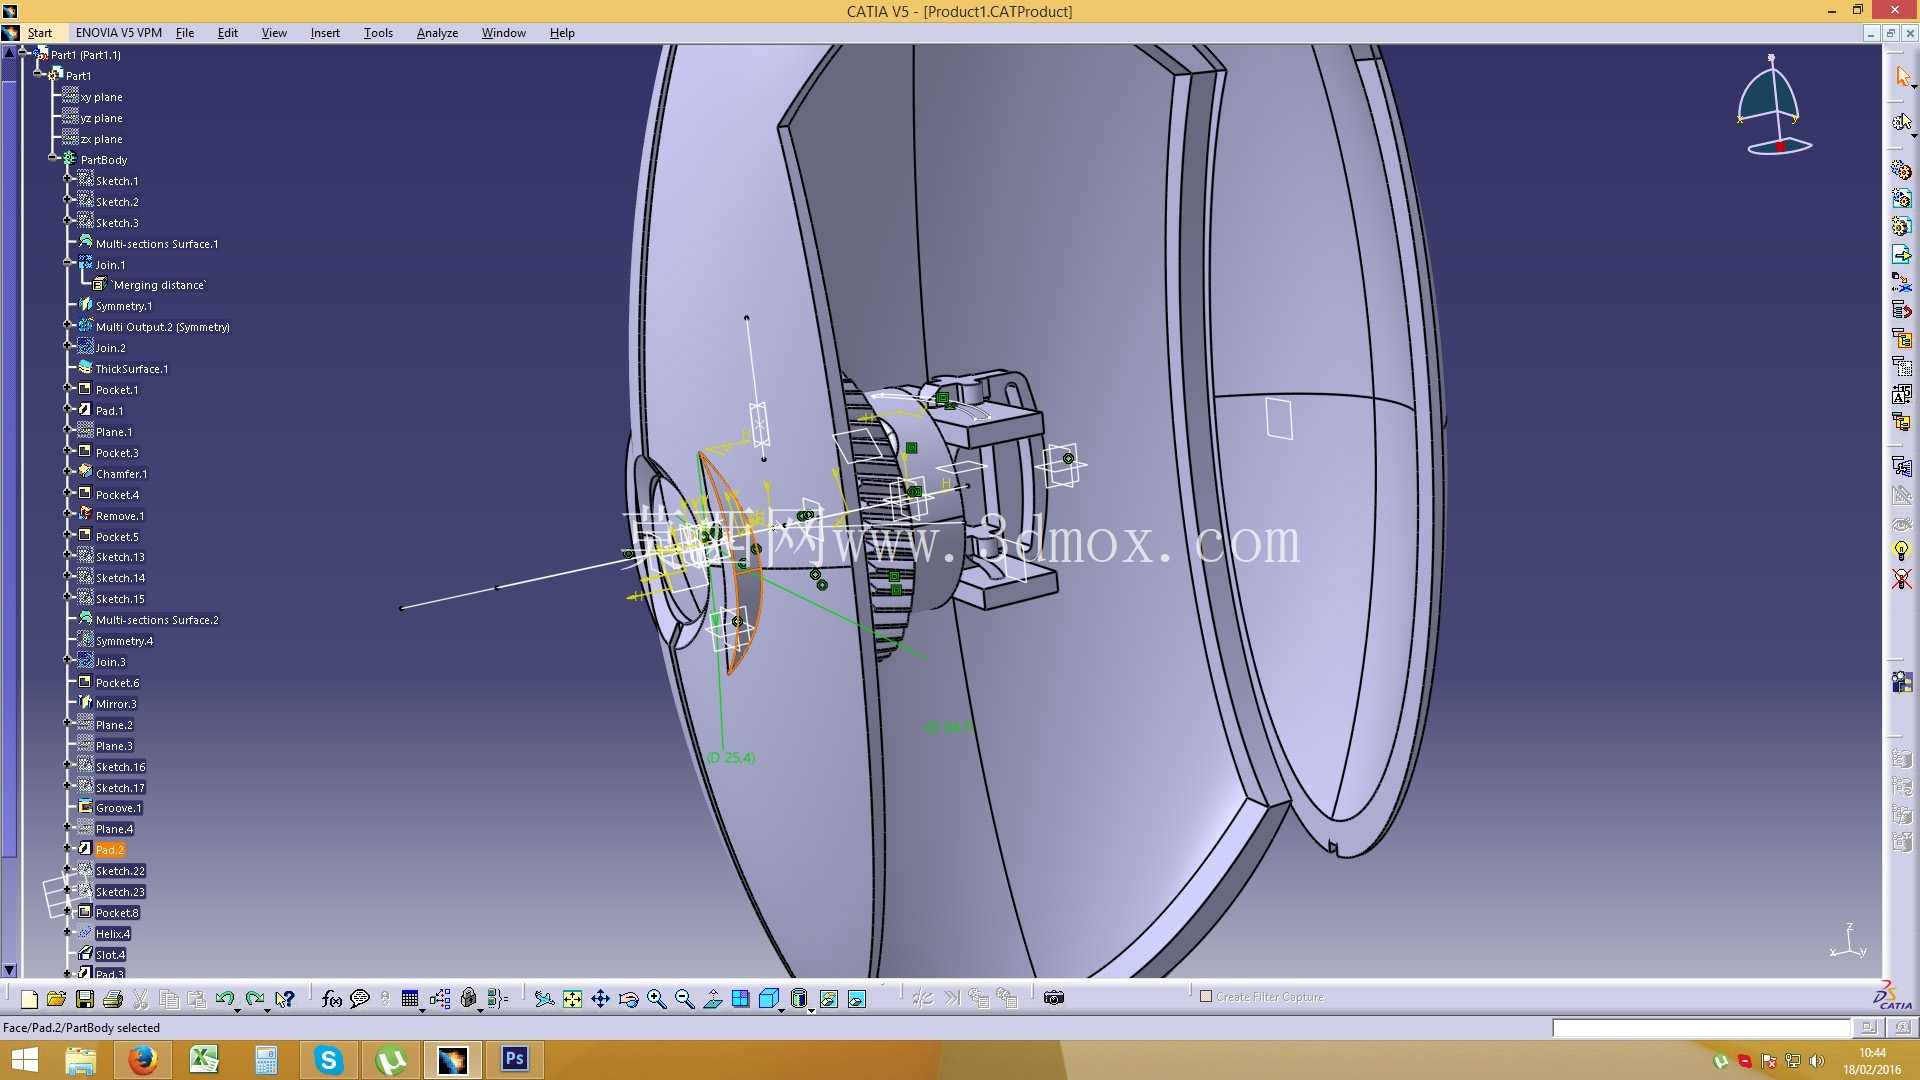Swap visible space

857,998
